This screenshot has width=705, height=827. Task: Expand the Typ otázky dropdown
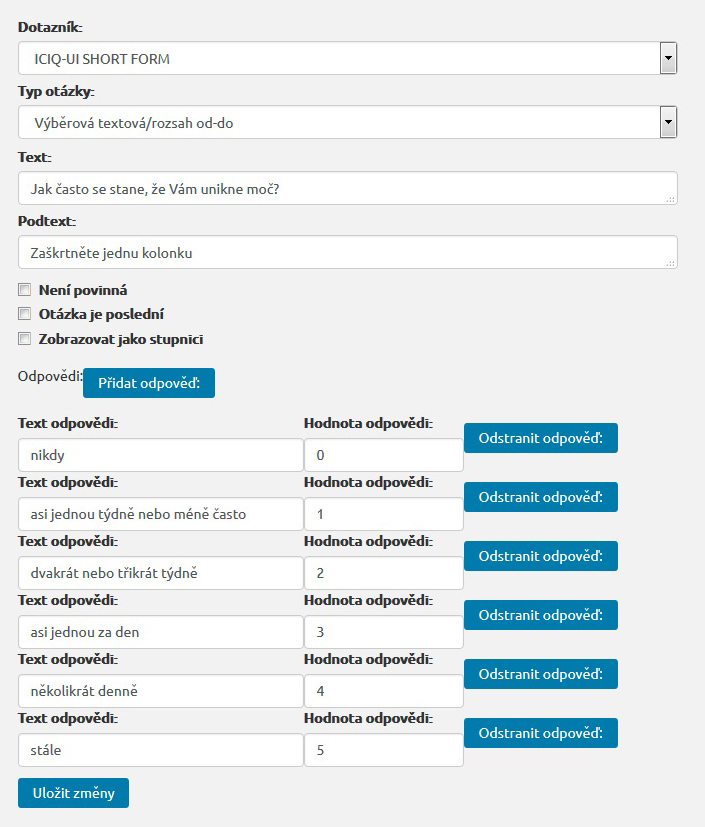pyautogui.click(x=347, y=123)
